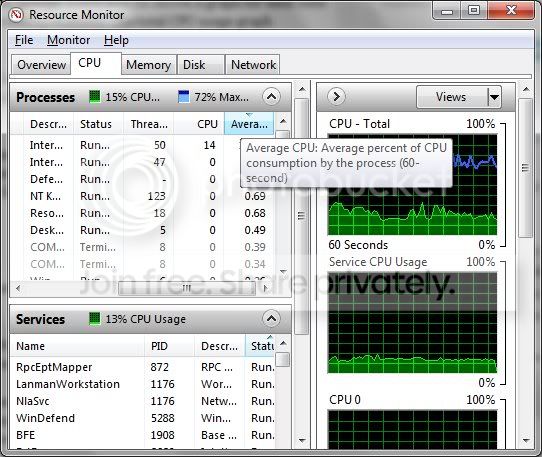Click the Processes horizontal scroll right arrow
This screenshot has height=457, width=542.
(x=265, y=288)
